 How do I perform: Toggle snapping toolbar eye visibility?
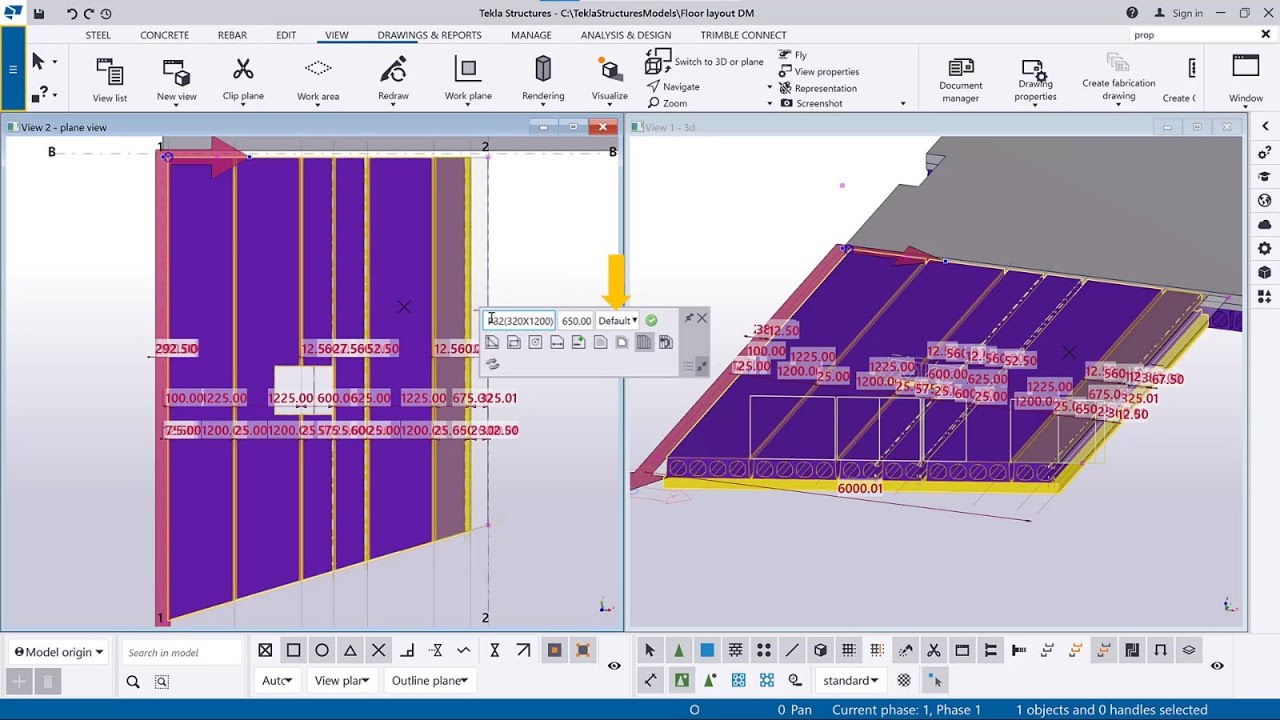(x=614, y=665)
